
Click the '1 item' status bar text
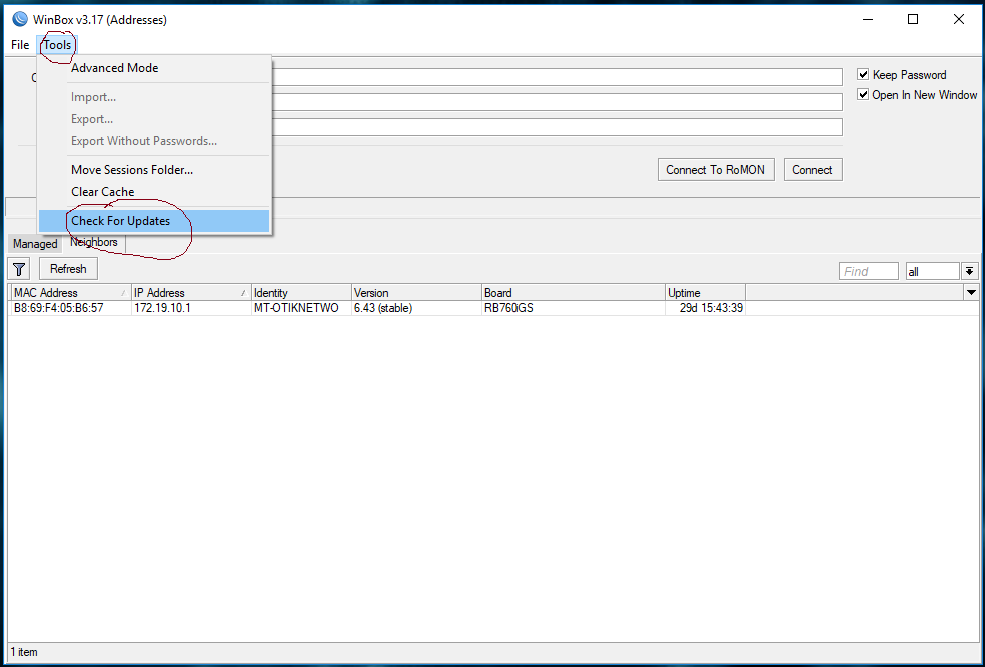pyautogui.click(x=24, y=652)
